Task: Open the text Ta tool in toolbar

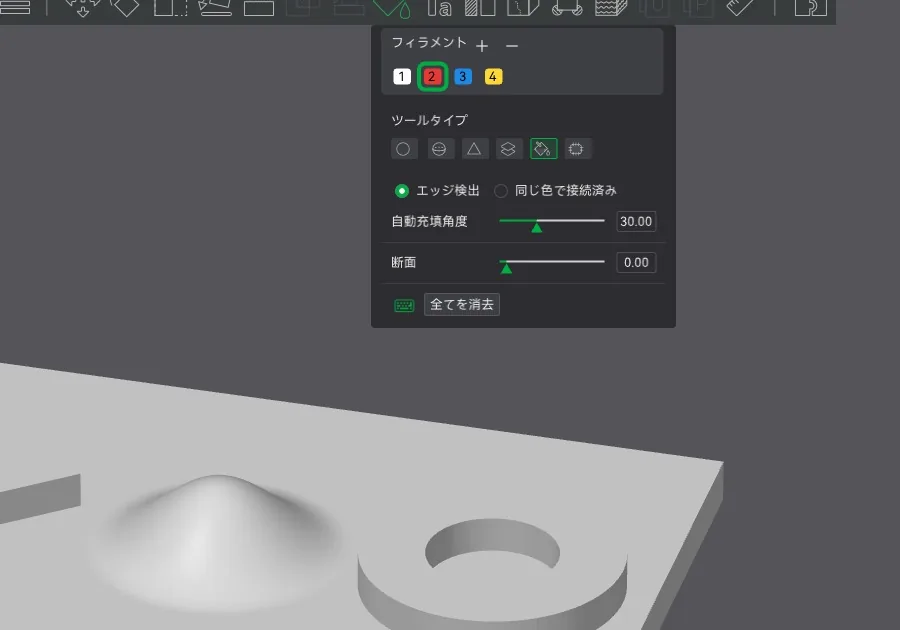Action: [x=439, y=8]
